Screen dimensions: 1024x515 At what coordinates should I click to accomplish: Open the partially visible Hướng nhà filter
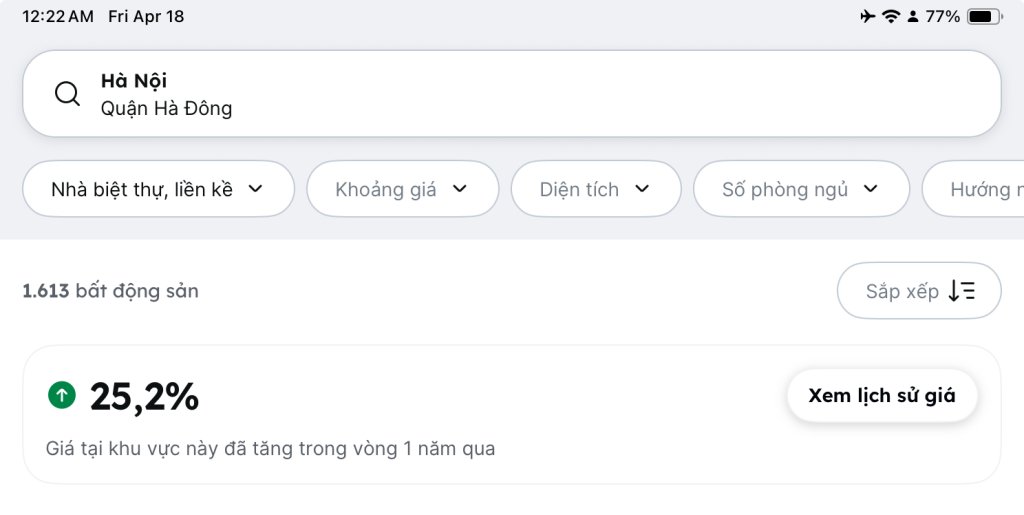click(973, 189)
